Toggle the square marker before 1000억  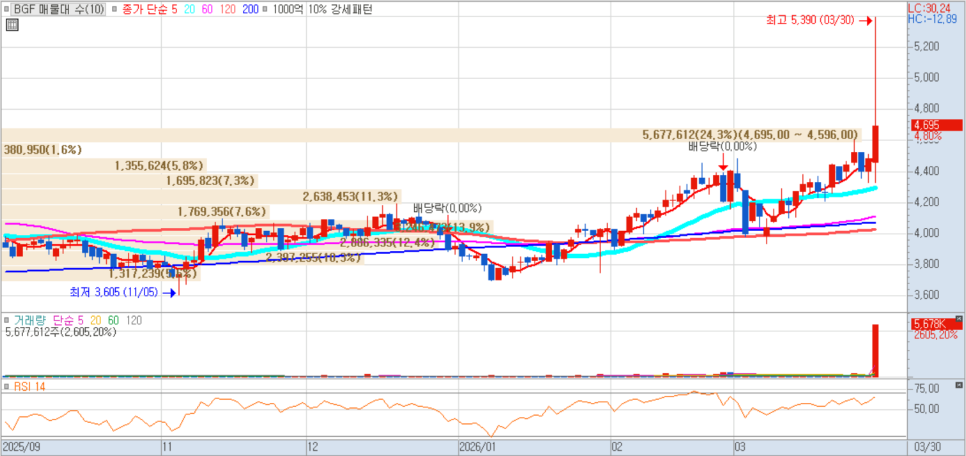tap(264, 9)
